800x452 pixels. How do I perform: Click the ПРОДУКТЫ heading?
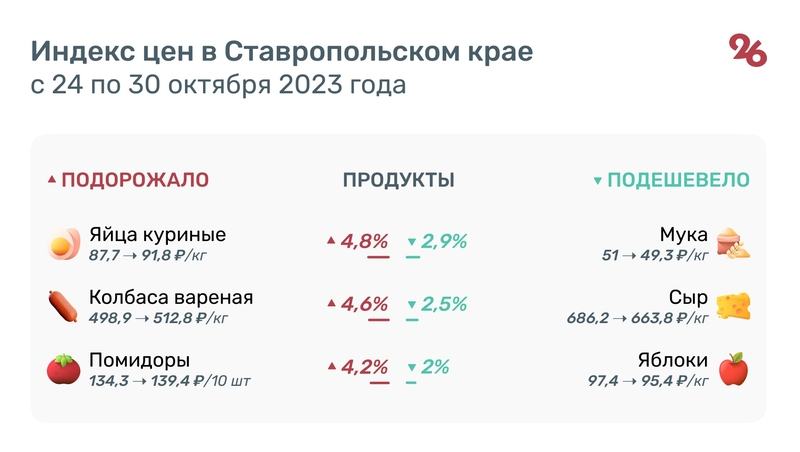(399, 180)
